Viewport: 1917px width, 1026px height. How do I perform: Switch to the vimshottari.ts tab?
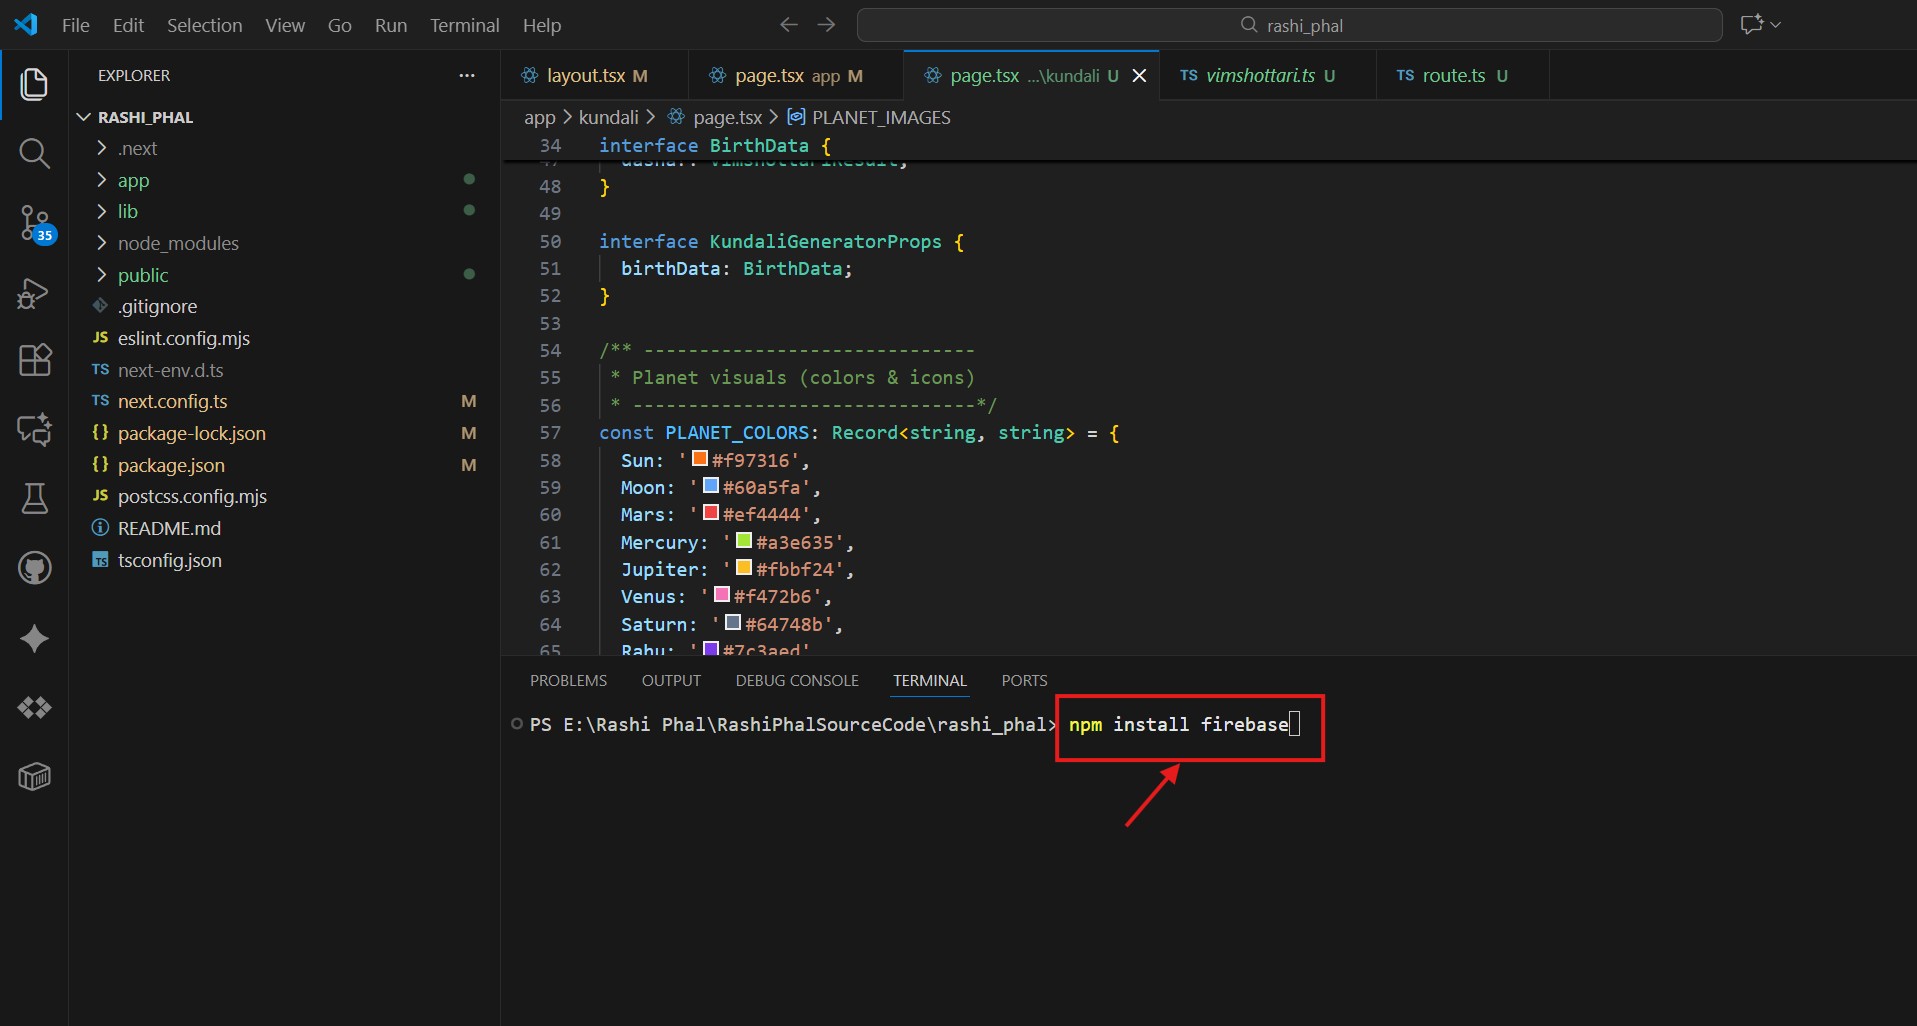pyautogui.click(x=1259, y=76)
